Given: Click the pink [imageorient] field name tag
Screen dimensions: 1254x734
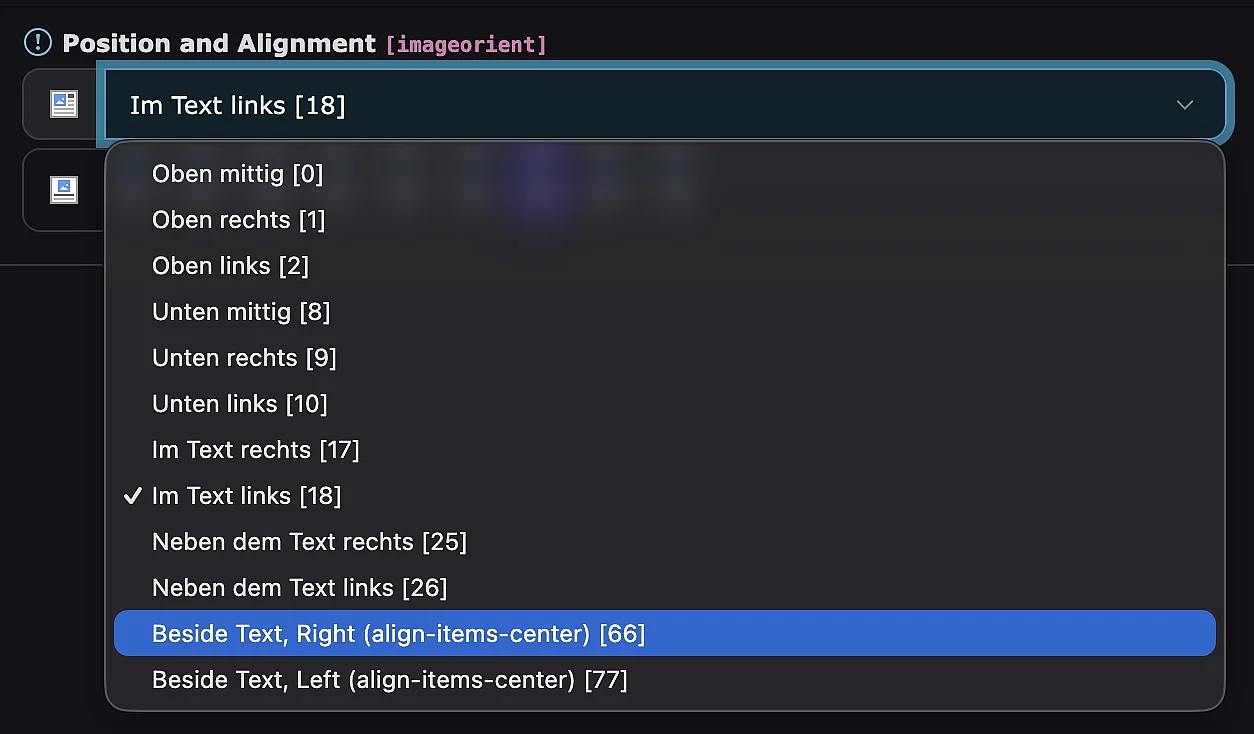Looking at the screenshot, I should pos(466,44).
